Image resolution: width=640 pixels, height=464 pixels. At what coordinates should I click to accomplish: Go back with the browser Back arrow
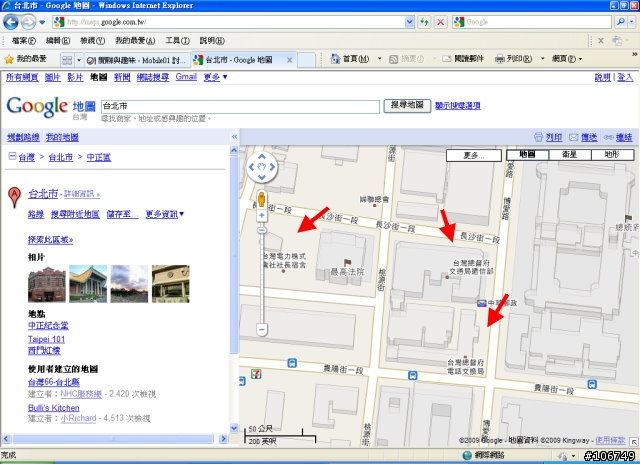11,22
